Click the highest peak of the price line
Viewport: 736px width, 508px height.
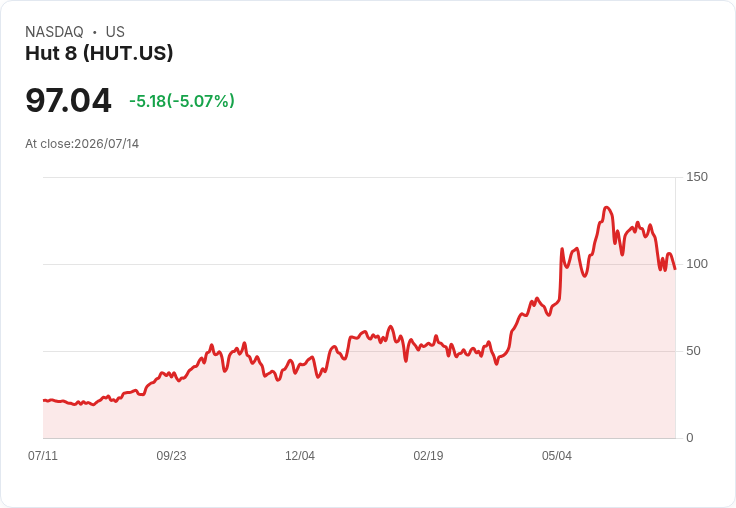606,207
